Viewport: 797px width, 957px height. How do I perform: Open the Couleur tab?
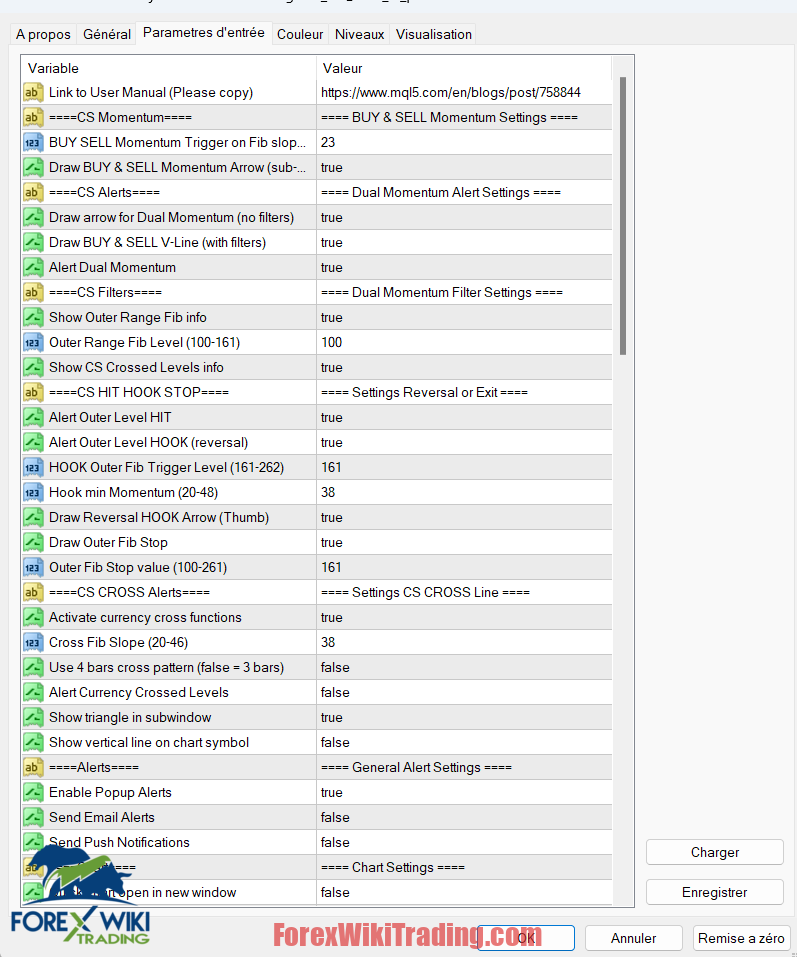point(300,34)
